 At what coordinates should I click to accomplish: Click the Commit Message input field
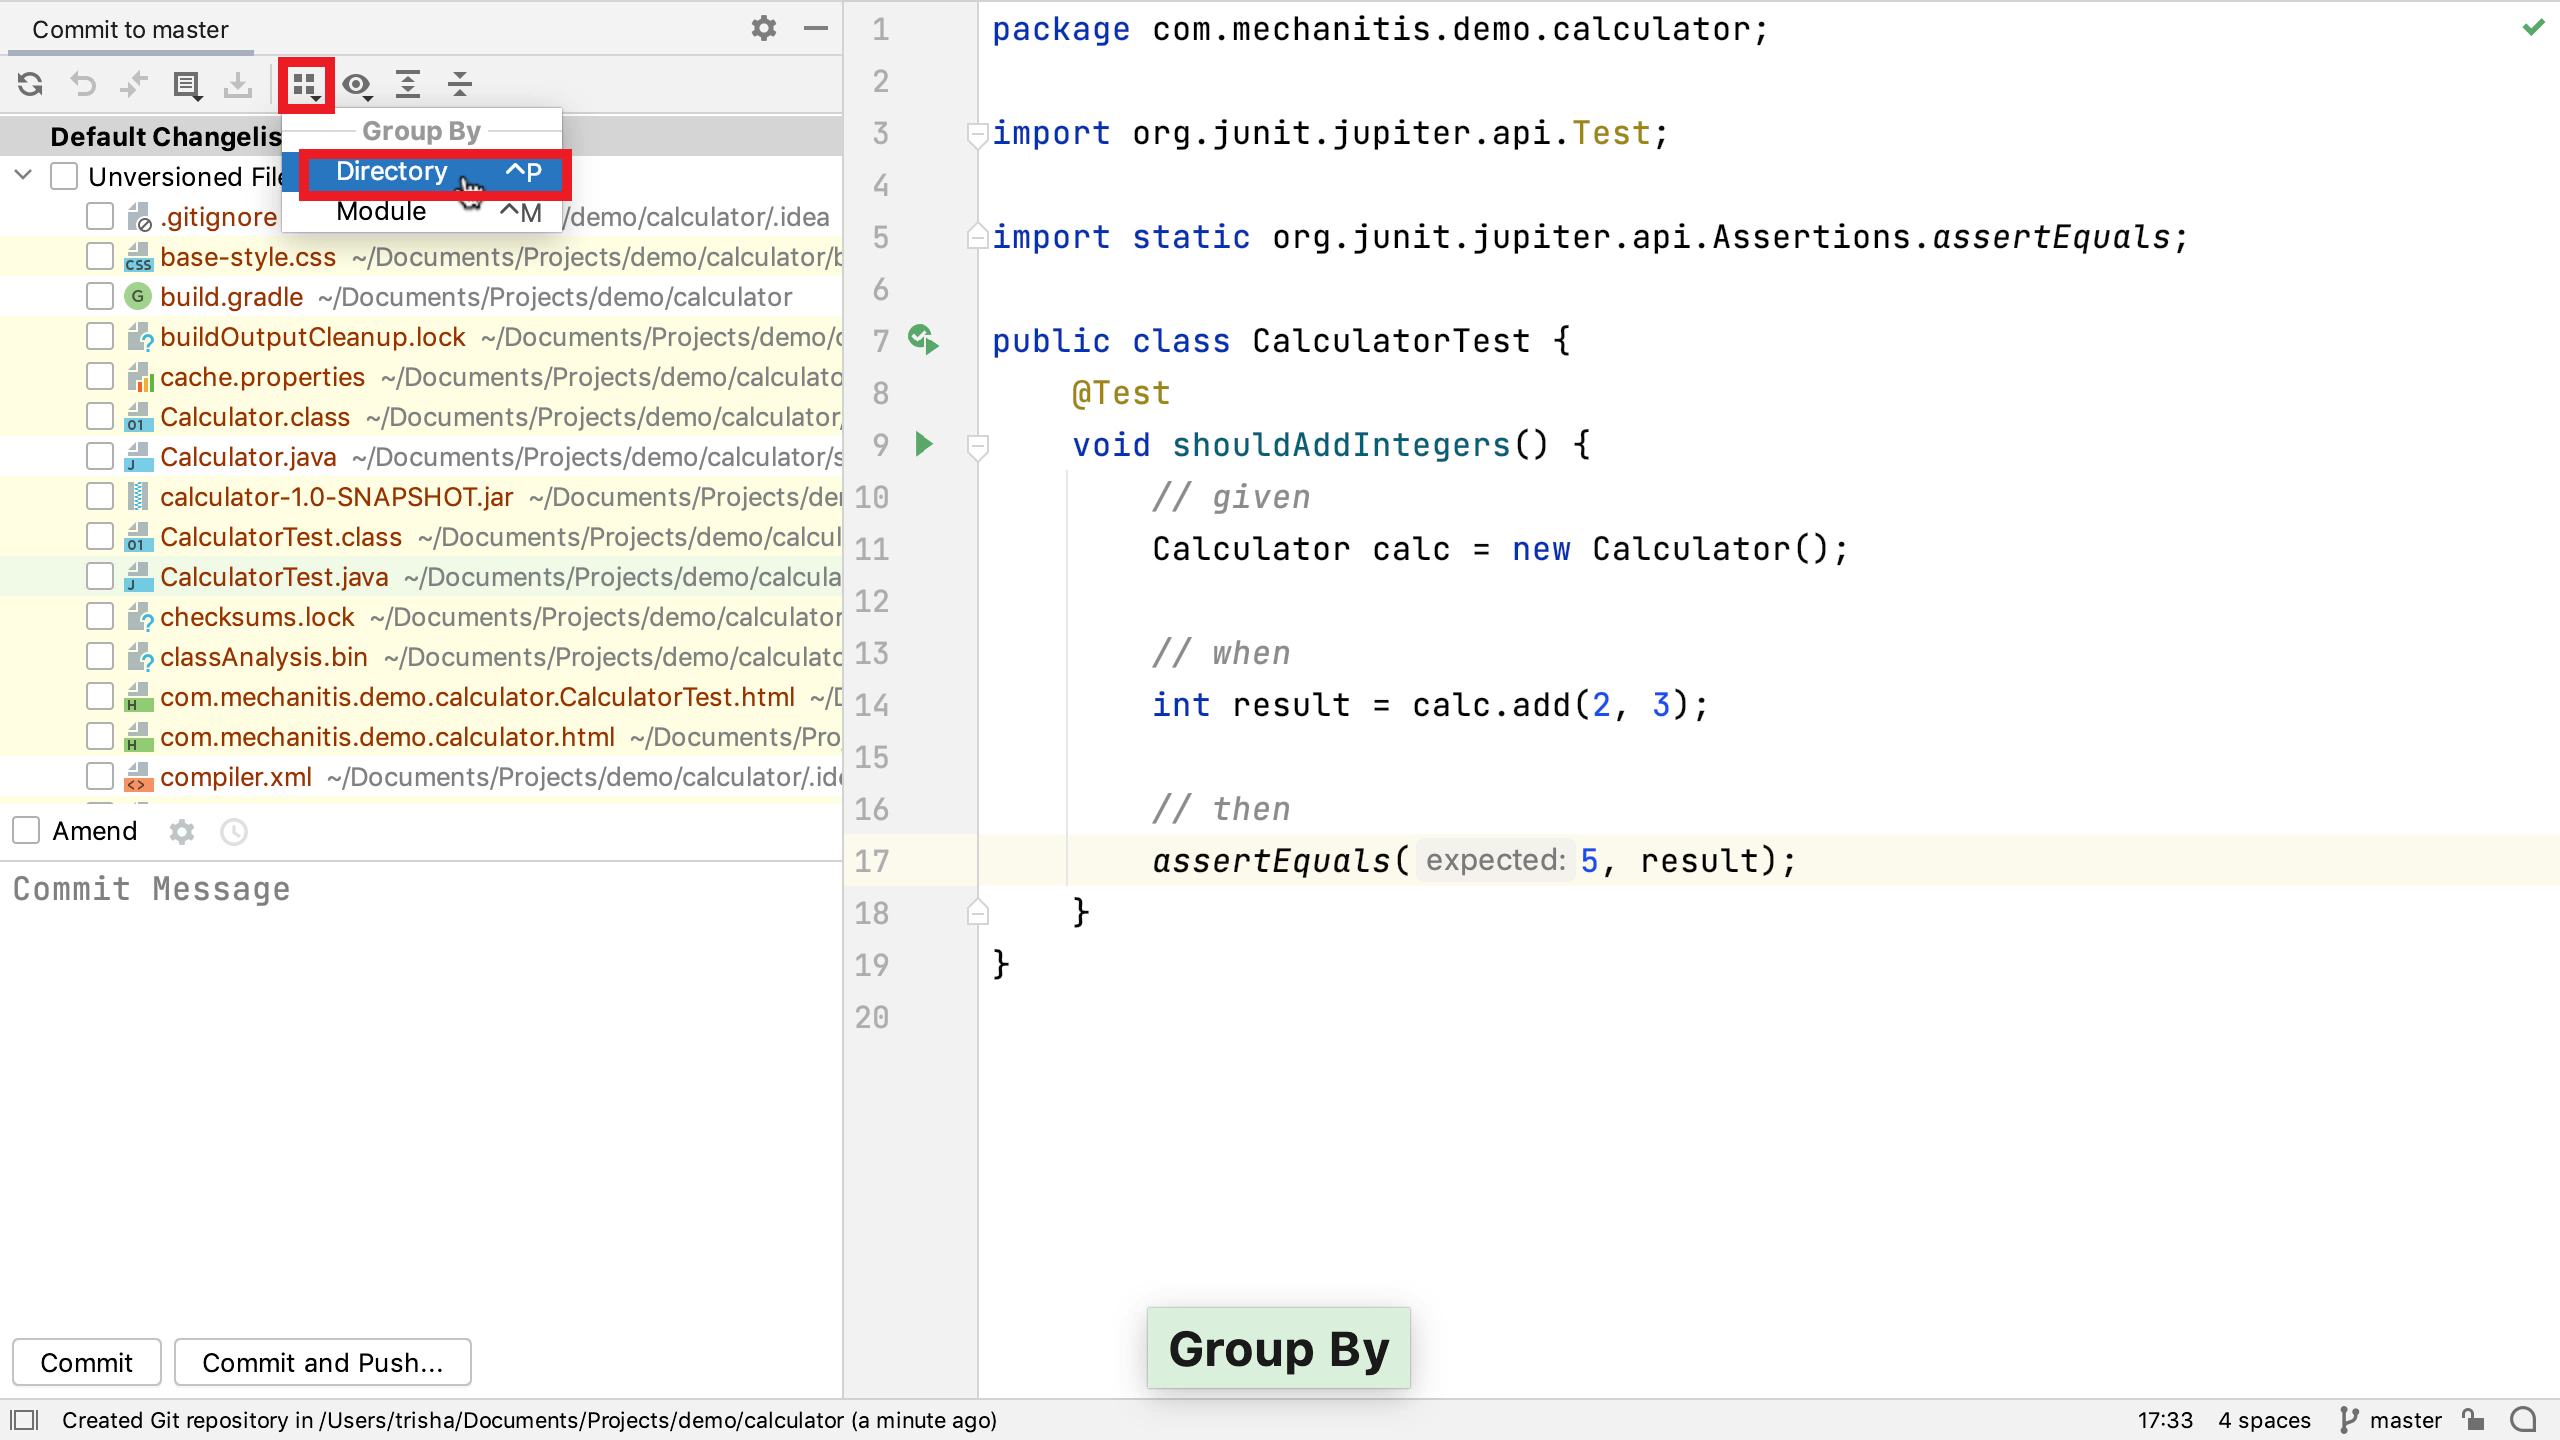[422, 890]
